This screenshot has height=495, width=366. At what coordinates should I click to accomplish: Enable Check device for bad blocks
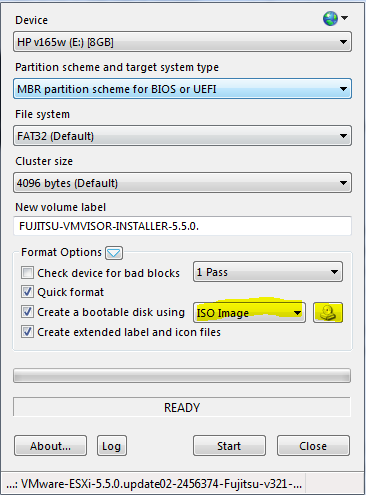(x=27, y=273)
